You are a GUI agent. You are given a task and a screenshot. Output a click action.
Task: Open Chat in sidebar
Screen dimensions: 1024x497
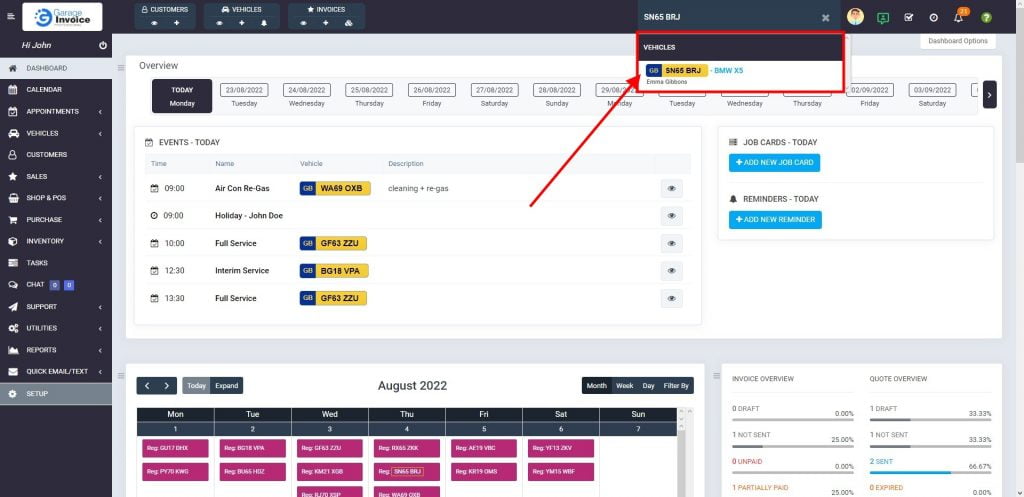pos(56,285)
